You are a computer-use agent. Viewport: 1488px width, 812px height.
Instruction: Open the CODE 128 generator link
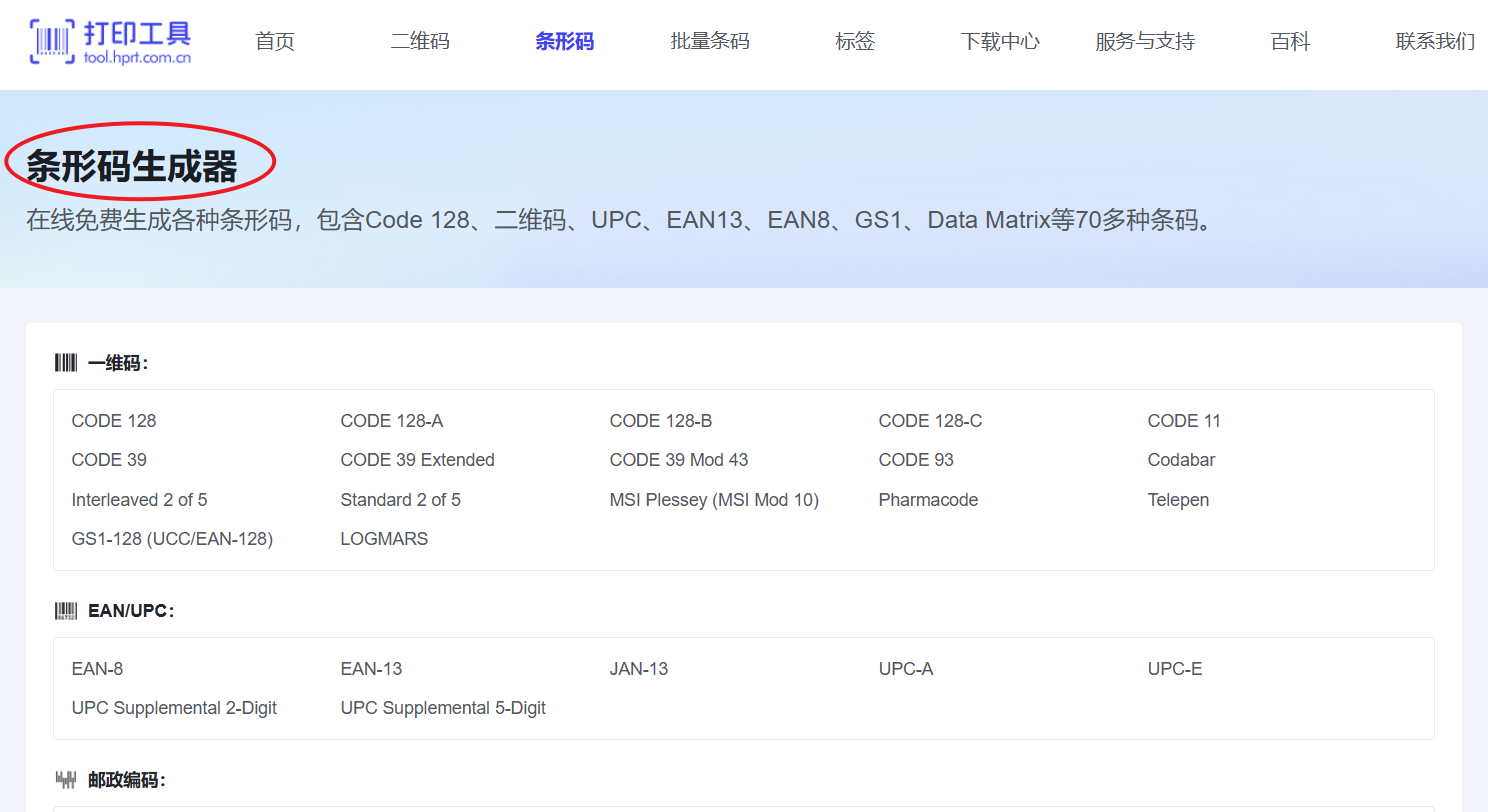(114, 421)
